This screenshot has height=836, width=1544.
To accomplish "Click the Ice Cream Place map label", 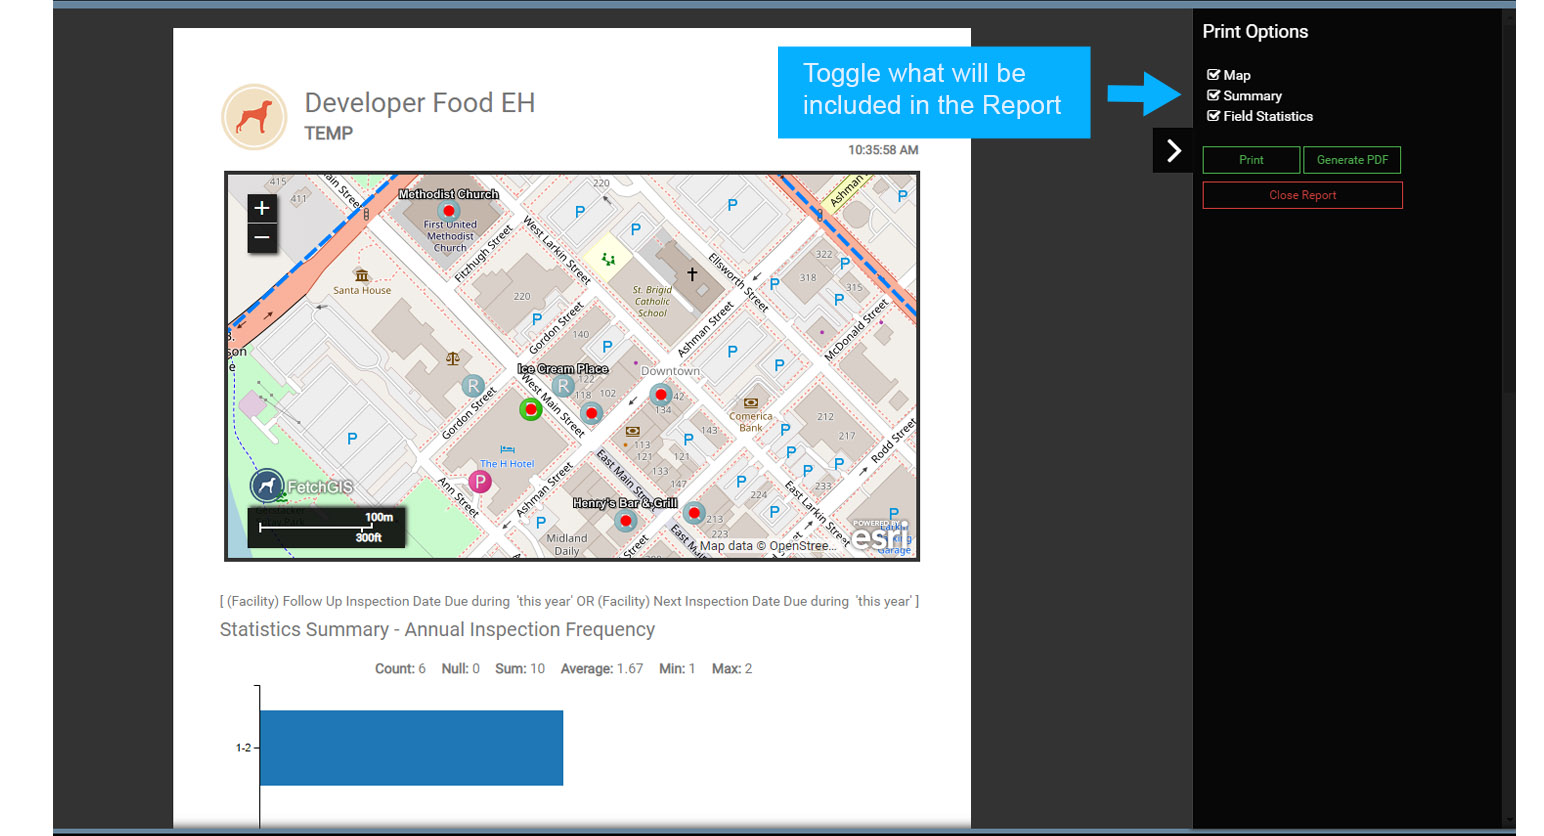I will (562, 369).
